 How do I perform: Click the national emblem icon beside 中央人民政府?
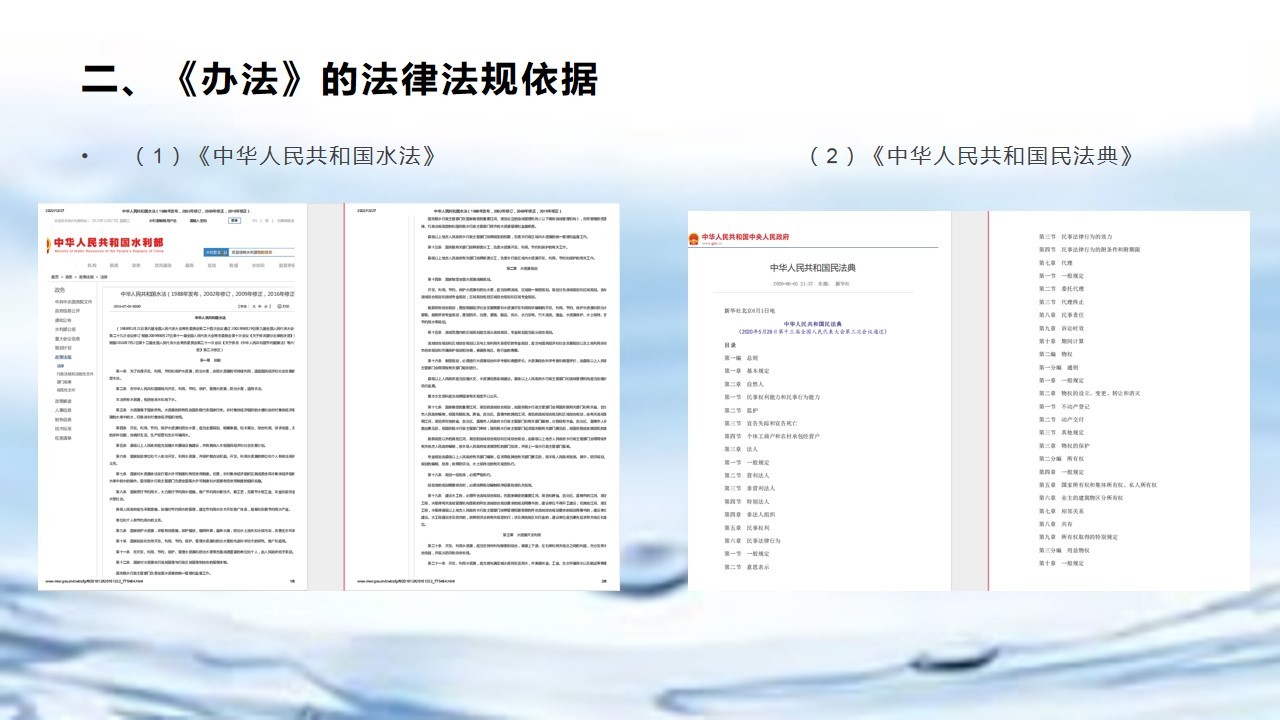coord(693,238)
